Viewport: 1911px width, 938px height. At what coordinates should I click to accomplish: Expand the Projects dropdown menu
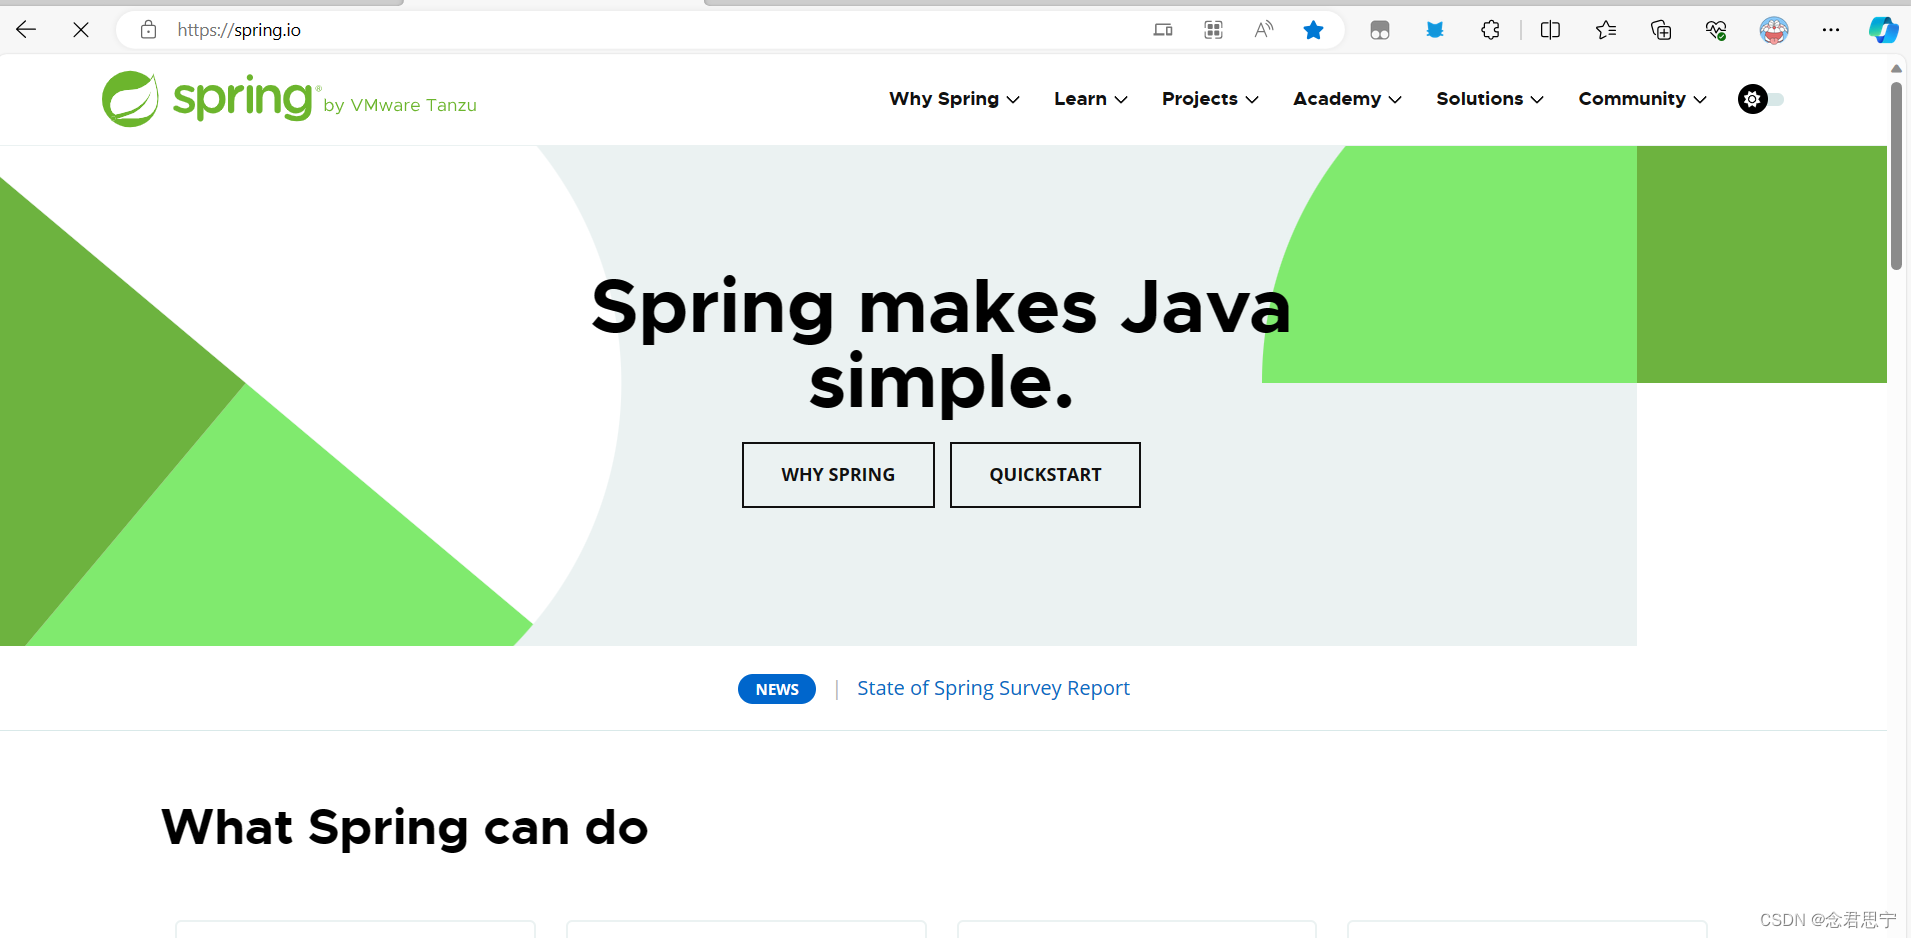coord(1209,99)
